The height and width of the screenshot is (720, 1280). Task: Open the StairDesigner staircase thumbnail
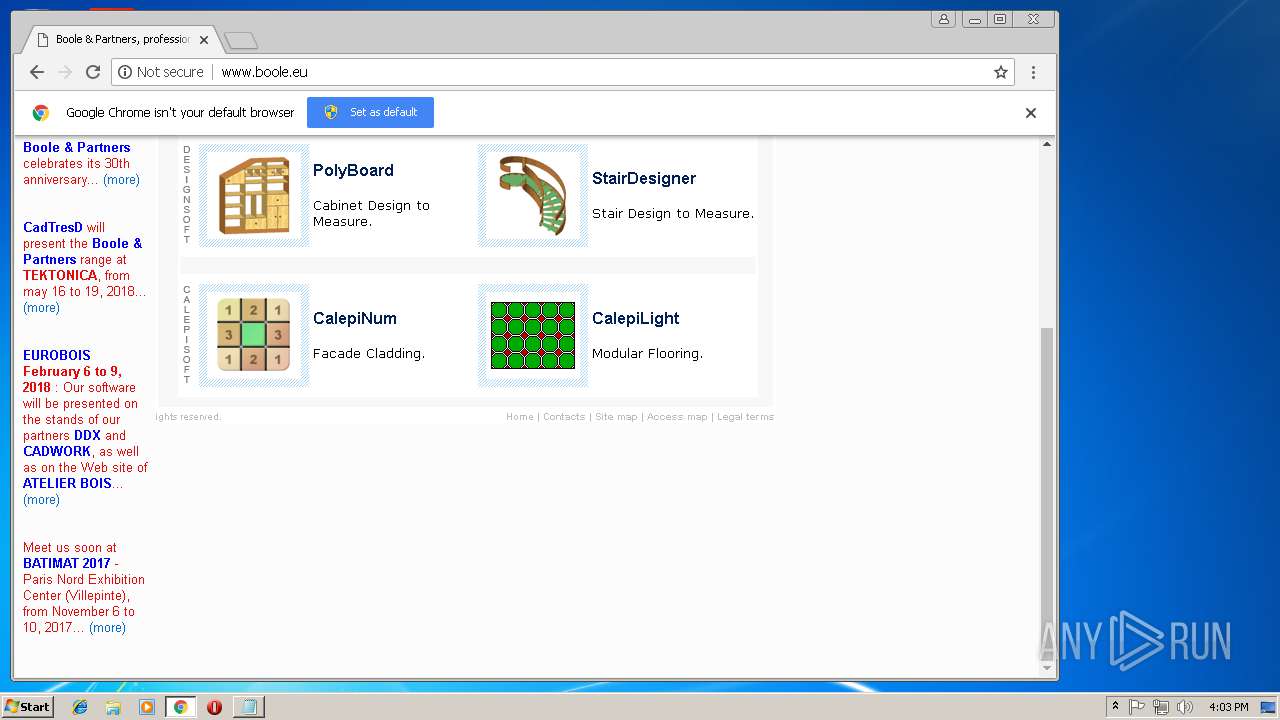pos(533,195)
